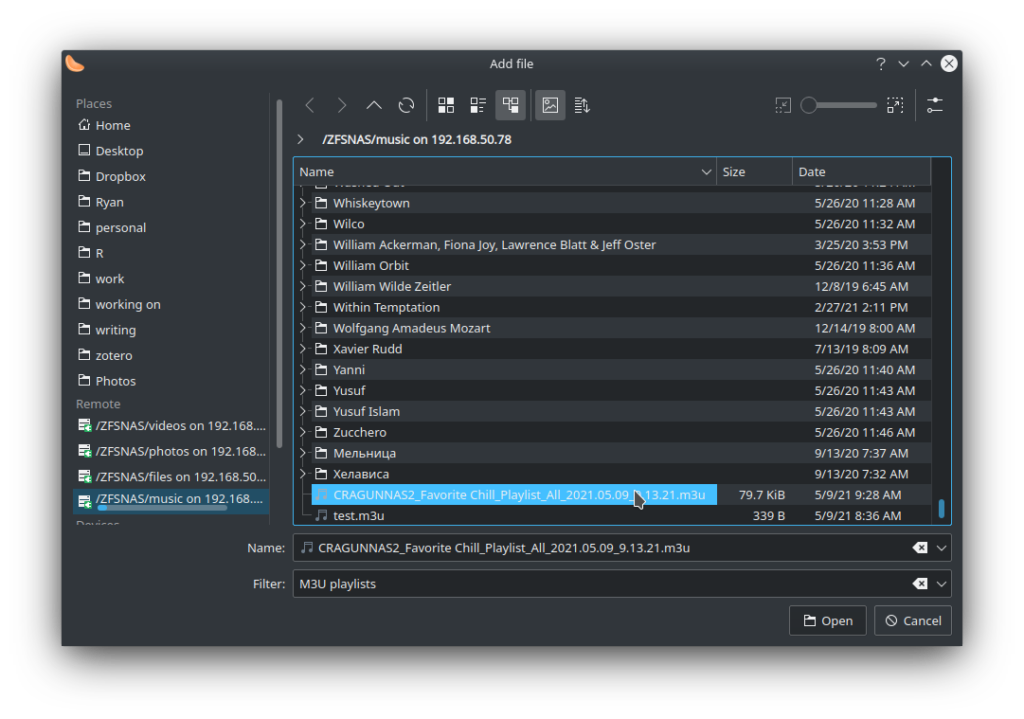This screenshot has width=1024, height=719.
Task: Select the CRAGUNNAS2_Favorite Chill playlist file
Action: (x=514, y=495)
